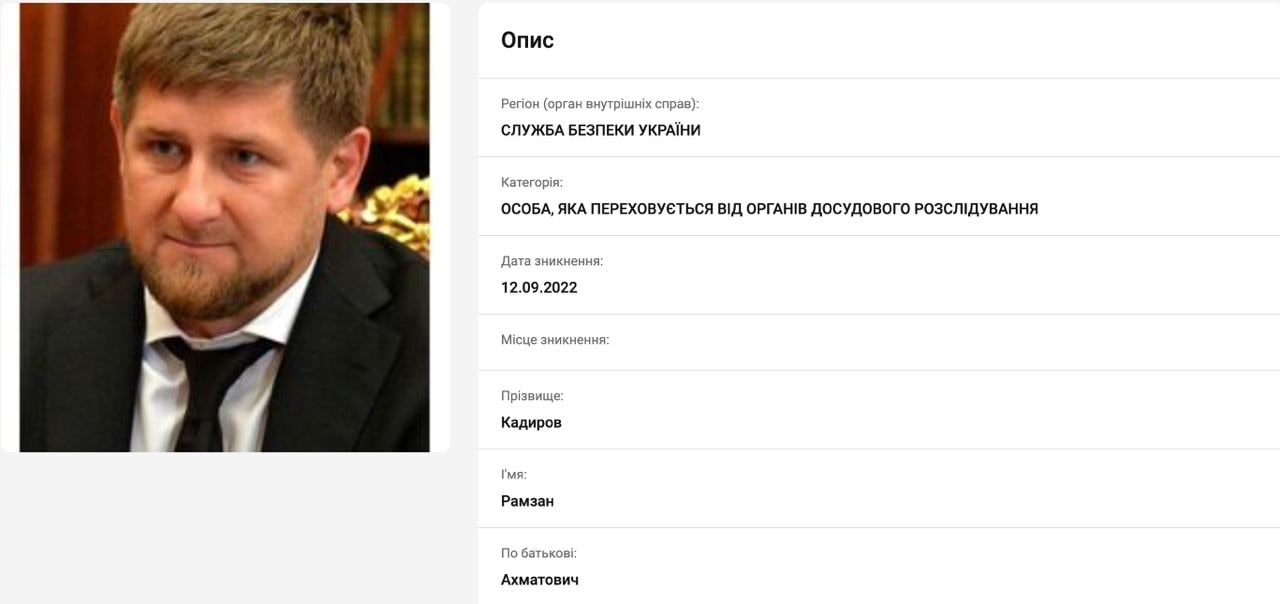Click the date value 12.09.2022

pyautogui.click(x=539, y=288)
